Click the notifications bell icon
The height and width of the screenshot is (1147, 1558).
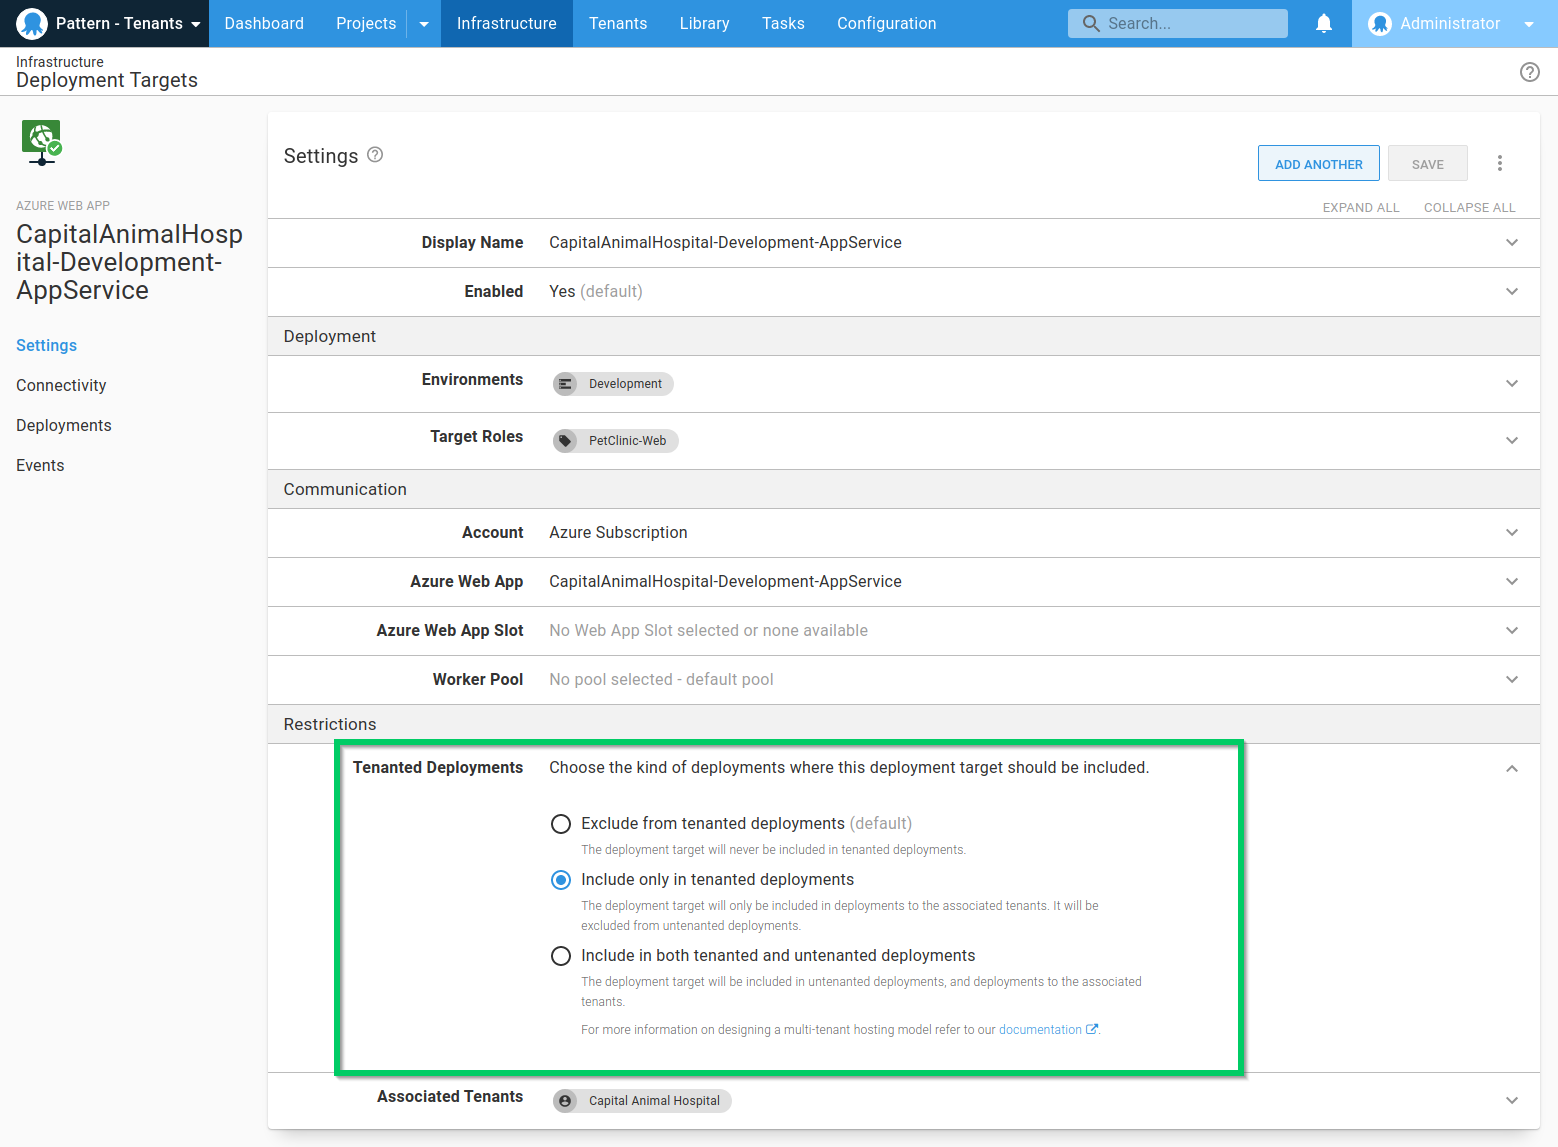pos(1323,23)
